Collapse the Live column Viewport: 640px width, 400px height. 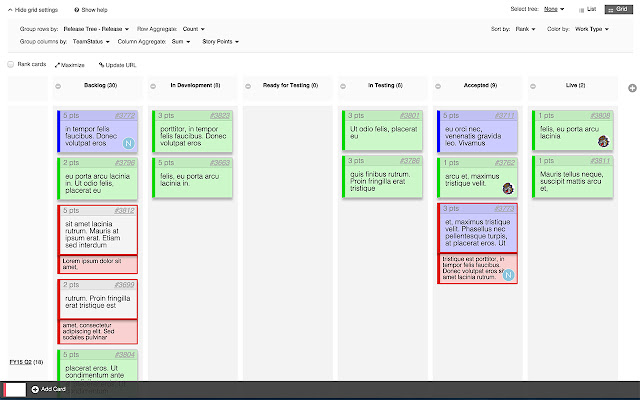coord(533,86)
